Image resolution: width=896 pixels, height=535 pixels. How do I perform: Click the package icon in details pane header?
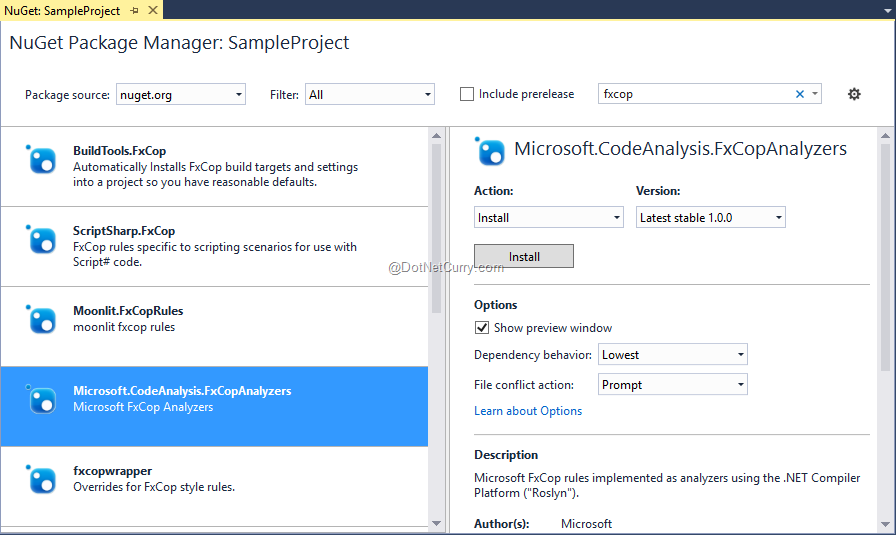tap(490, 151)
